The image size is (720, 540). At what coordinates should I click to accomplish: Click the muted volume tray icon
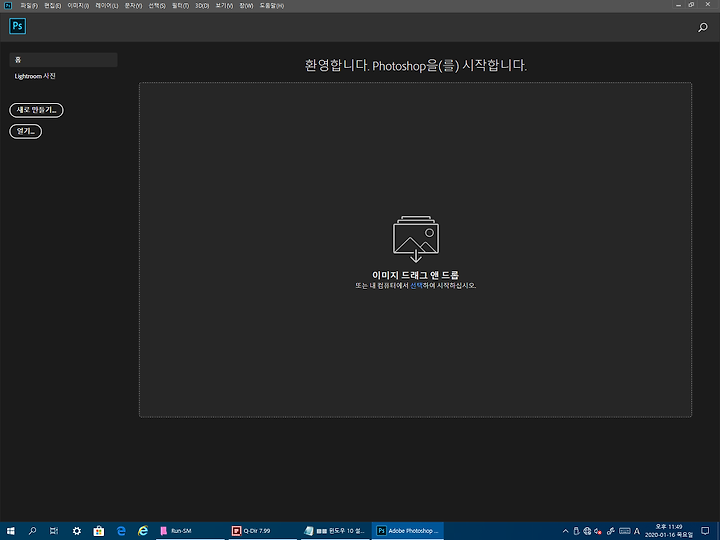coord(598,531)
